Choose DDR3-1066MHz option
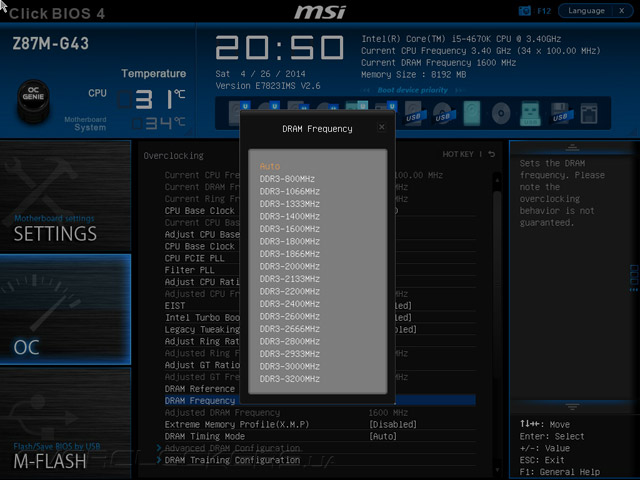The image size is (640, 480). tap(289, 191)
